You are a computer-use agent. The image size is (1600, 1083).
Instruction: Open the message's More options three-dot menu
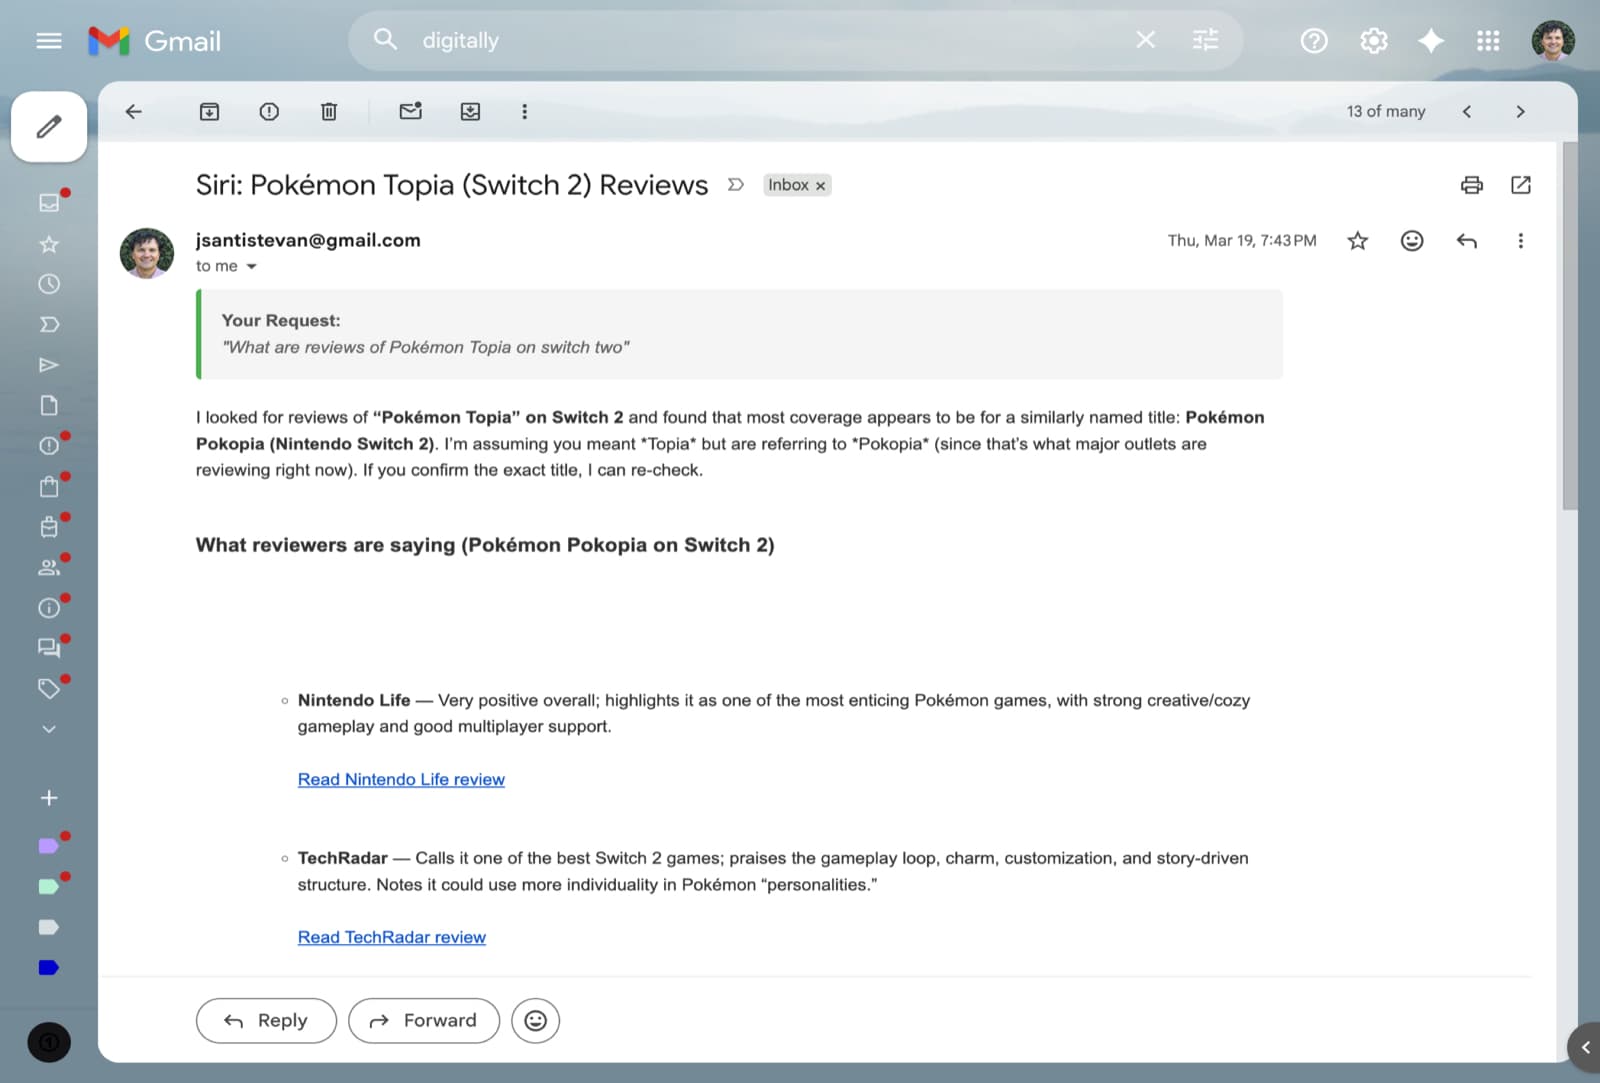tap(1521, 241)
